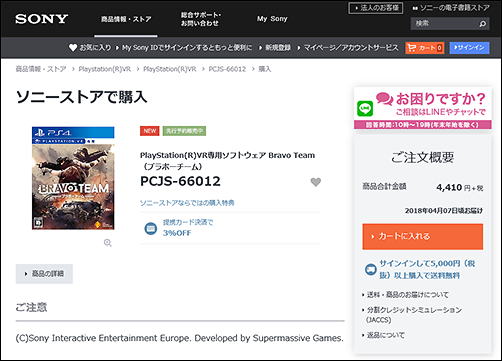
Task: Open My Sony IDでサインイン link
Action: [x=187, y=48]
